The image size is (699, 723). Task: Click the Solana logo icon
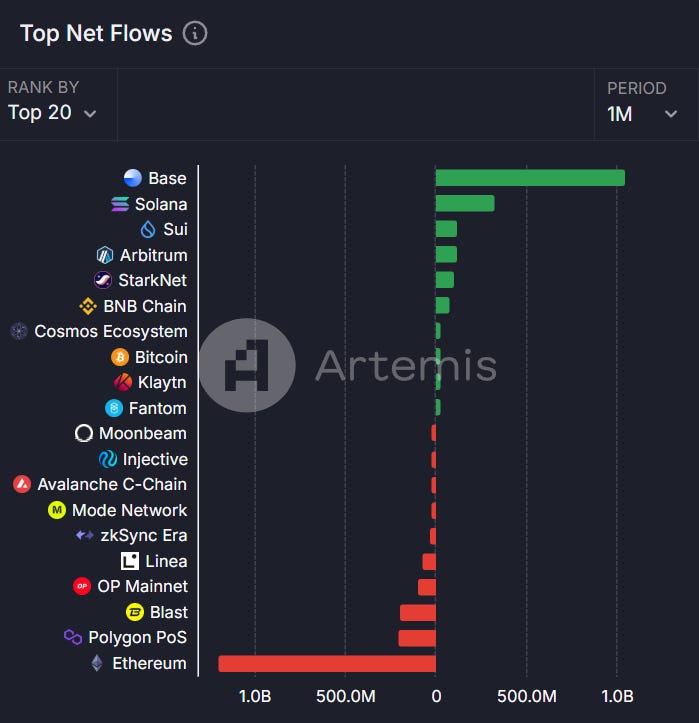[x=120, y=204]
